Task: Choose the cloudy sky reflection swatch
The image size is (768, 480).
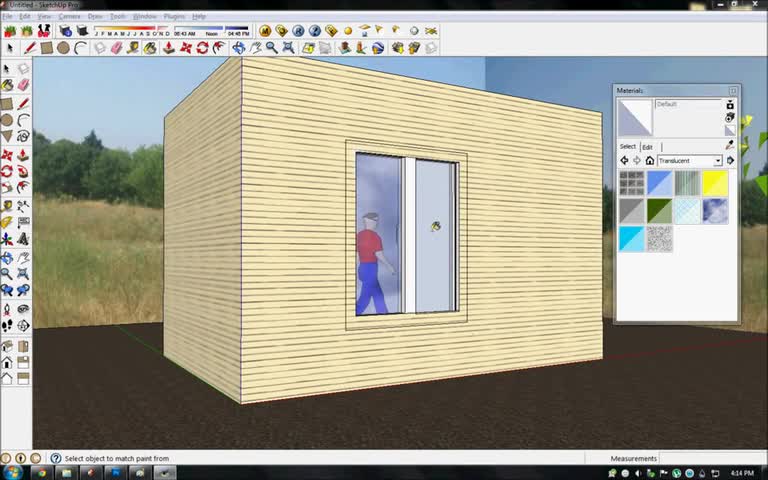Action: [715, 211]
